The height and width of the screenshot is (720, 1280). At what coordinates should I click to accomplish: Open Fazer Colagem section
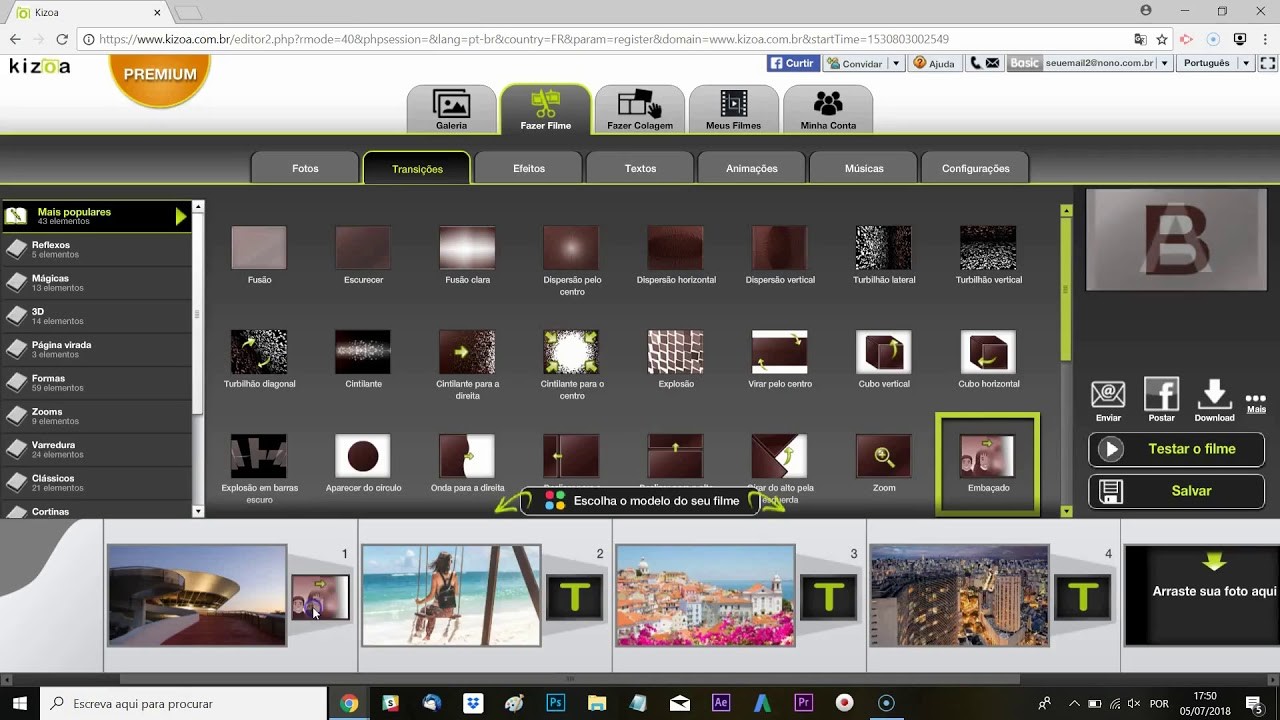click(x=639, y=105)
